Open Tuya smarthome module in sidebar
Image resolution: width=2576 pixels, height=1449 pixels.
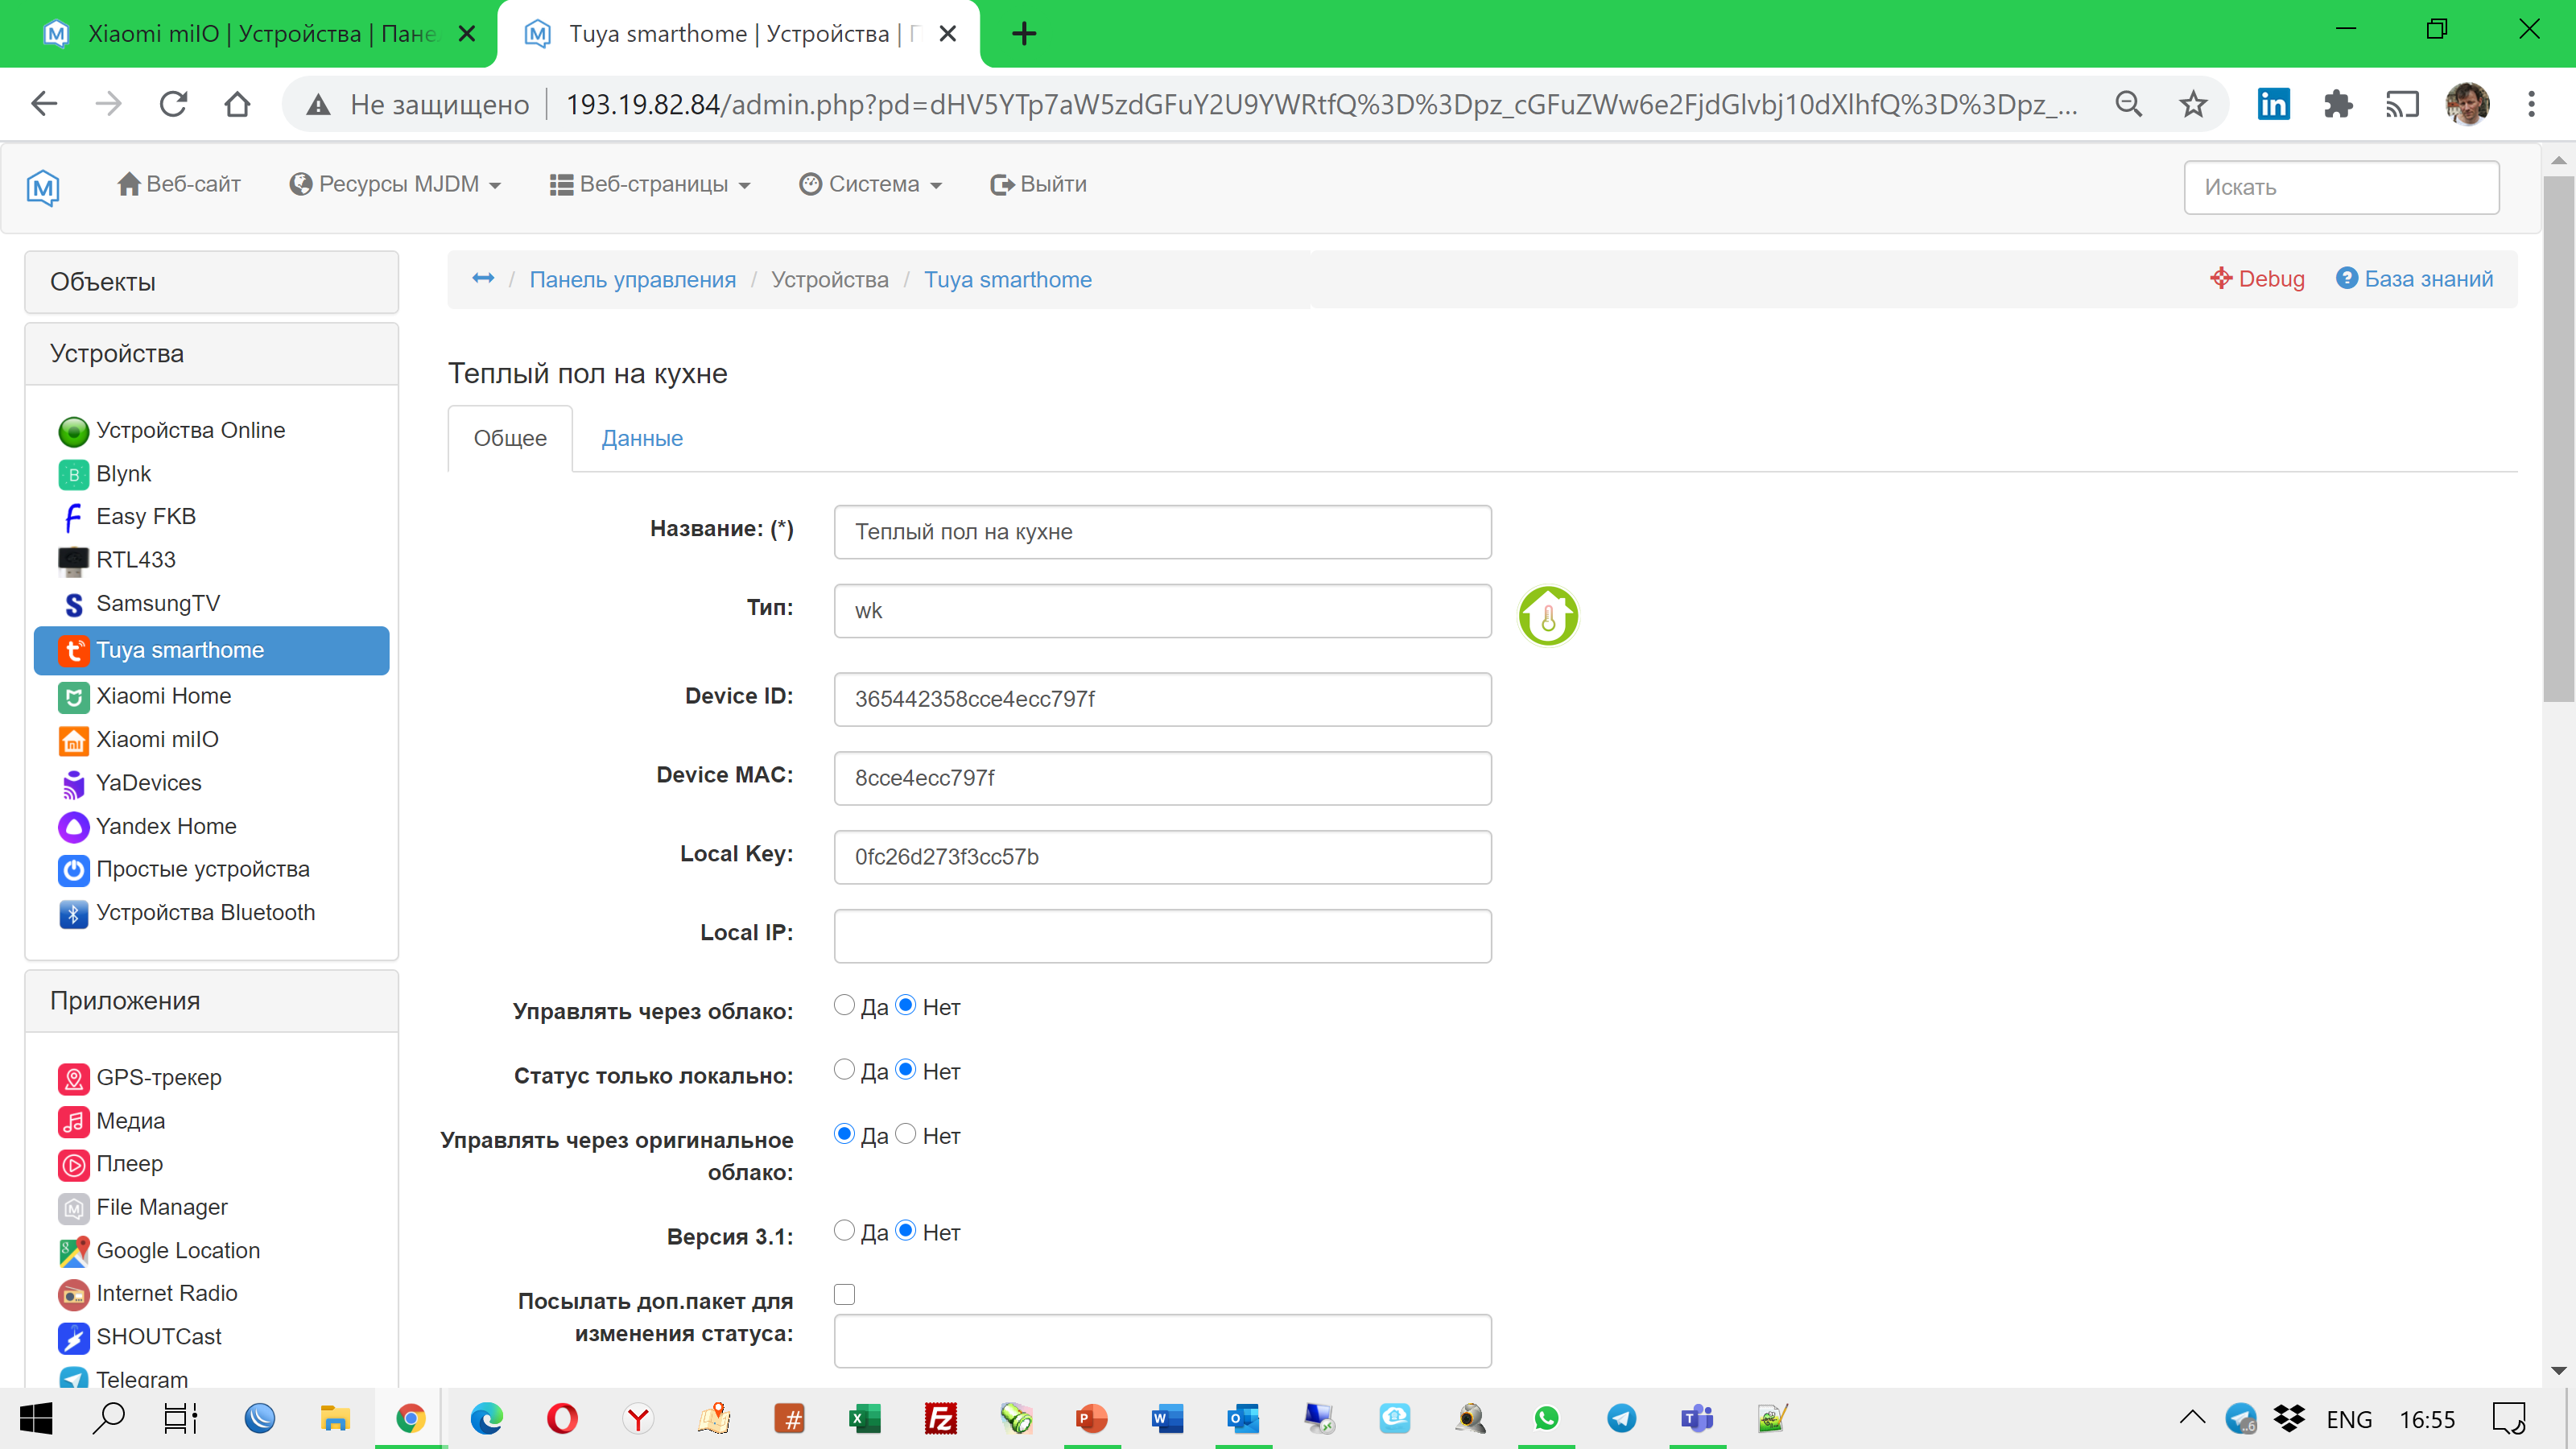[x=180, y=650]
